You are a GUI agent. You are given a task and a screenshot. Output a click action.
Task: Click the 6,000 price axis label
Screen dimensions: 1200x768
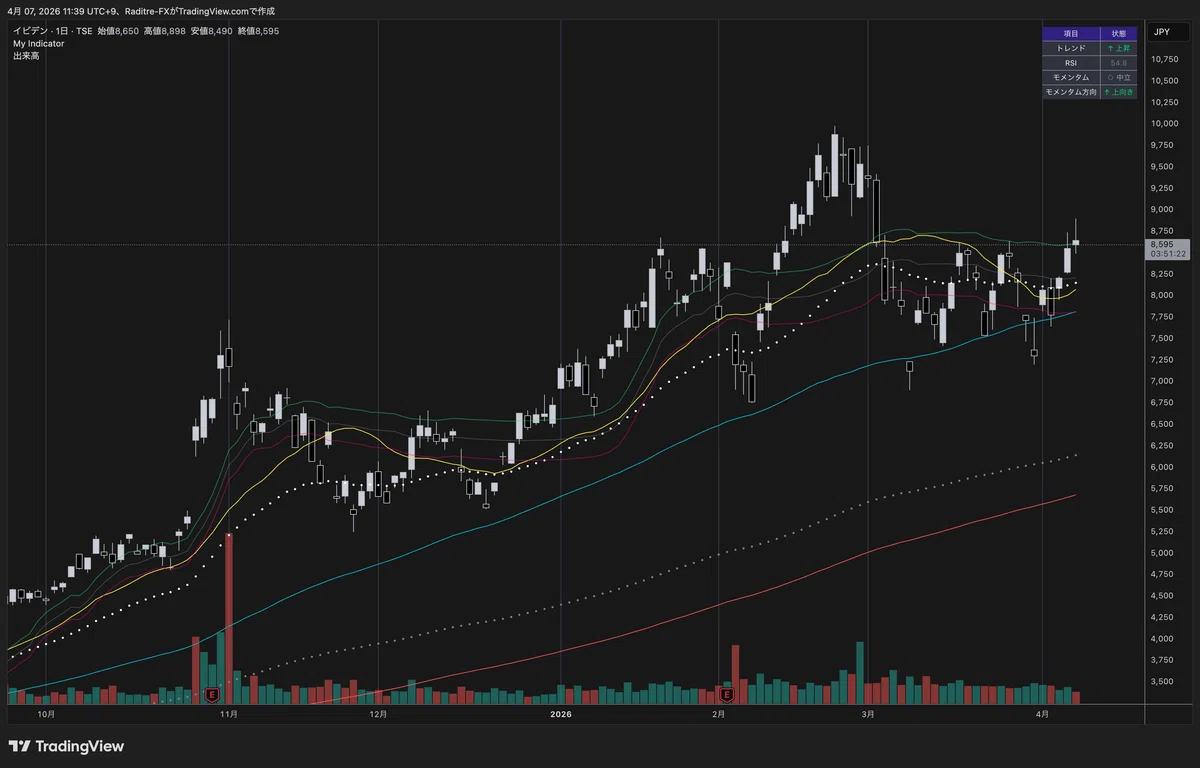click(x=1161, y=467)
